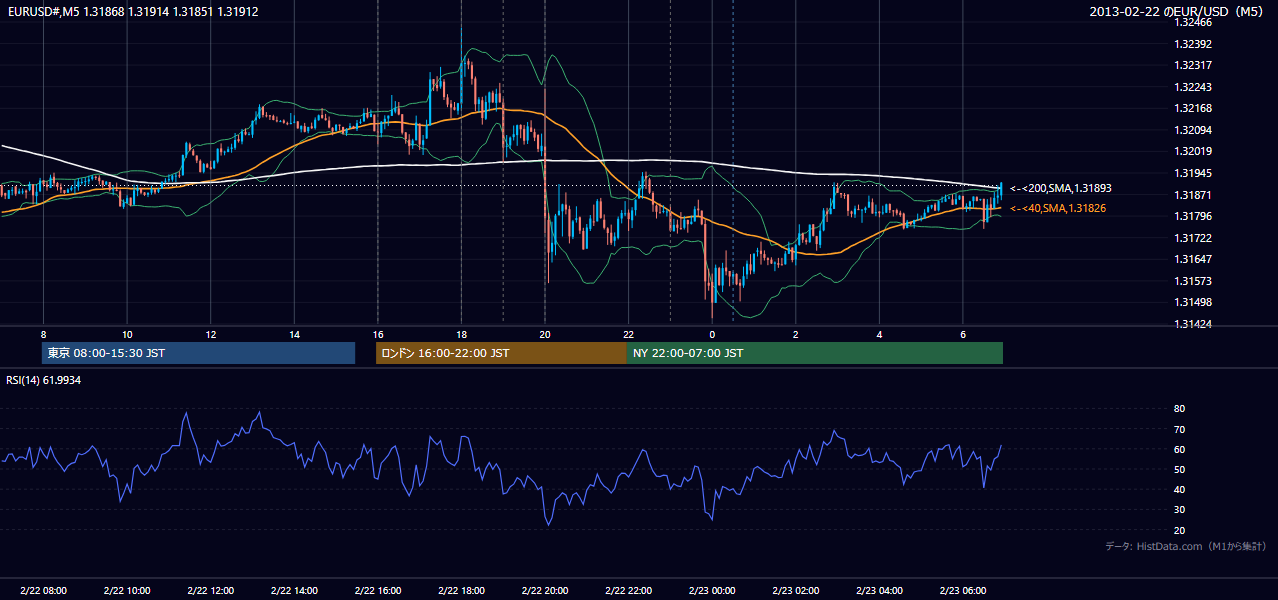Click the 40 SMA 1.31826 label
The image size is (1278, 600).
1057,208
